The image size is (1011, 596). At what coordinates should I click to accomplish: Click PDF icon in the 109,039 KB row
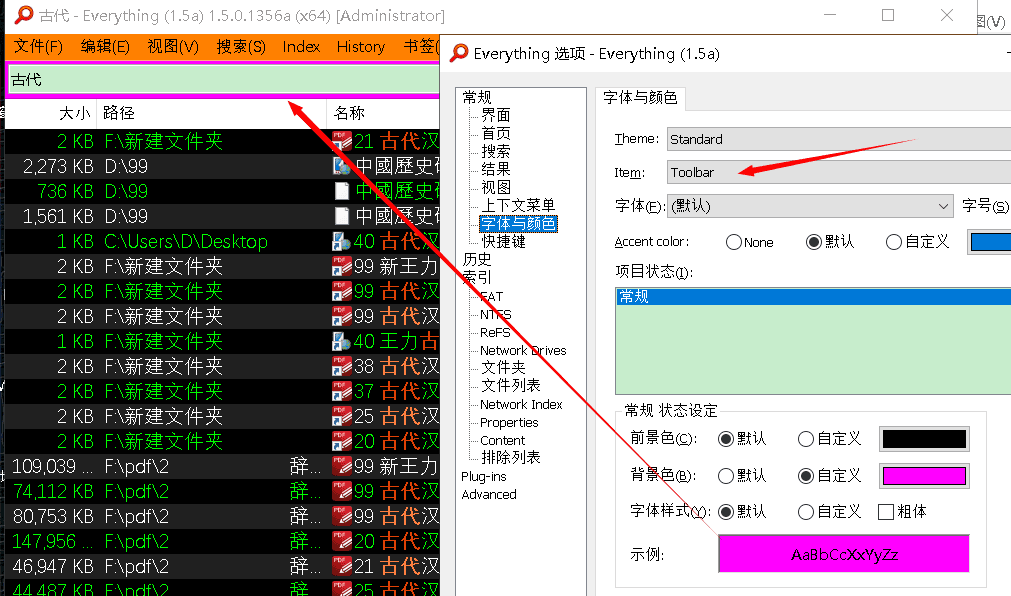point(341,466)
